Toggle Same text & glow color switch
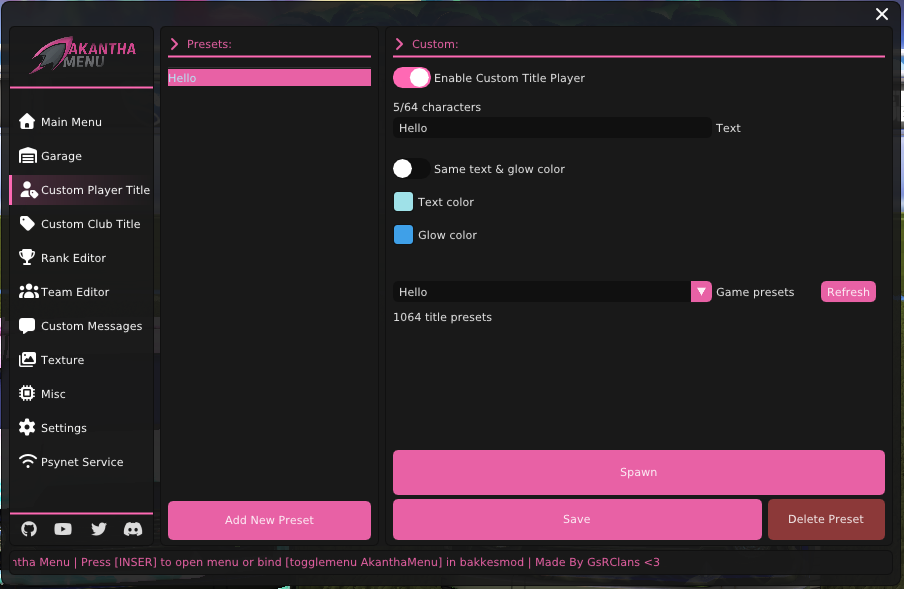The height and width of the screenshot is (589, 904). point(411,169)
